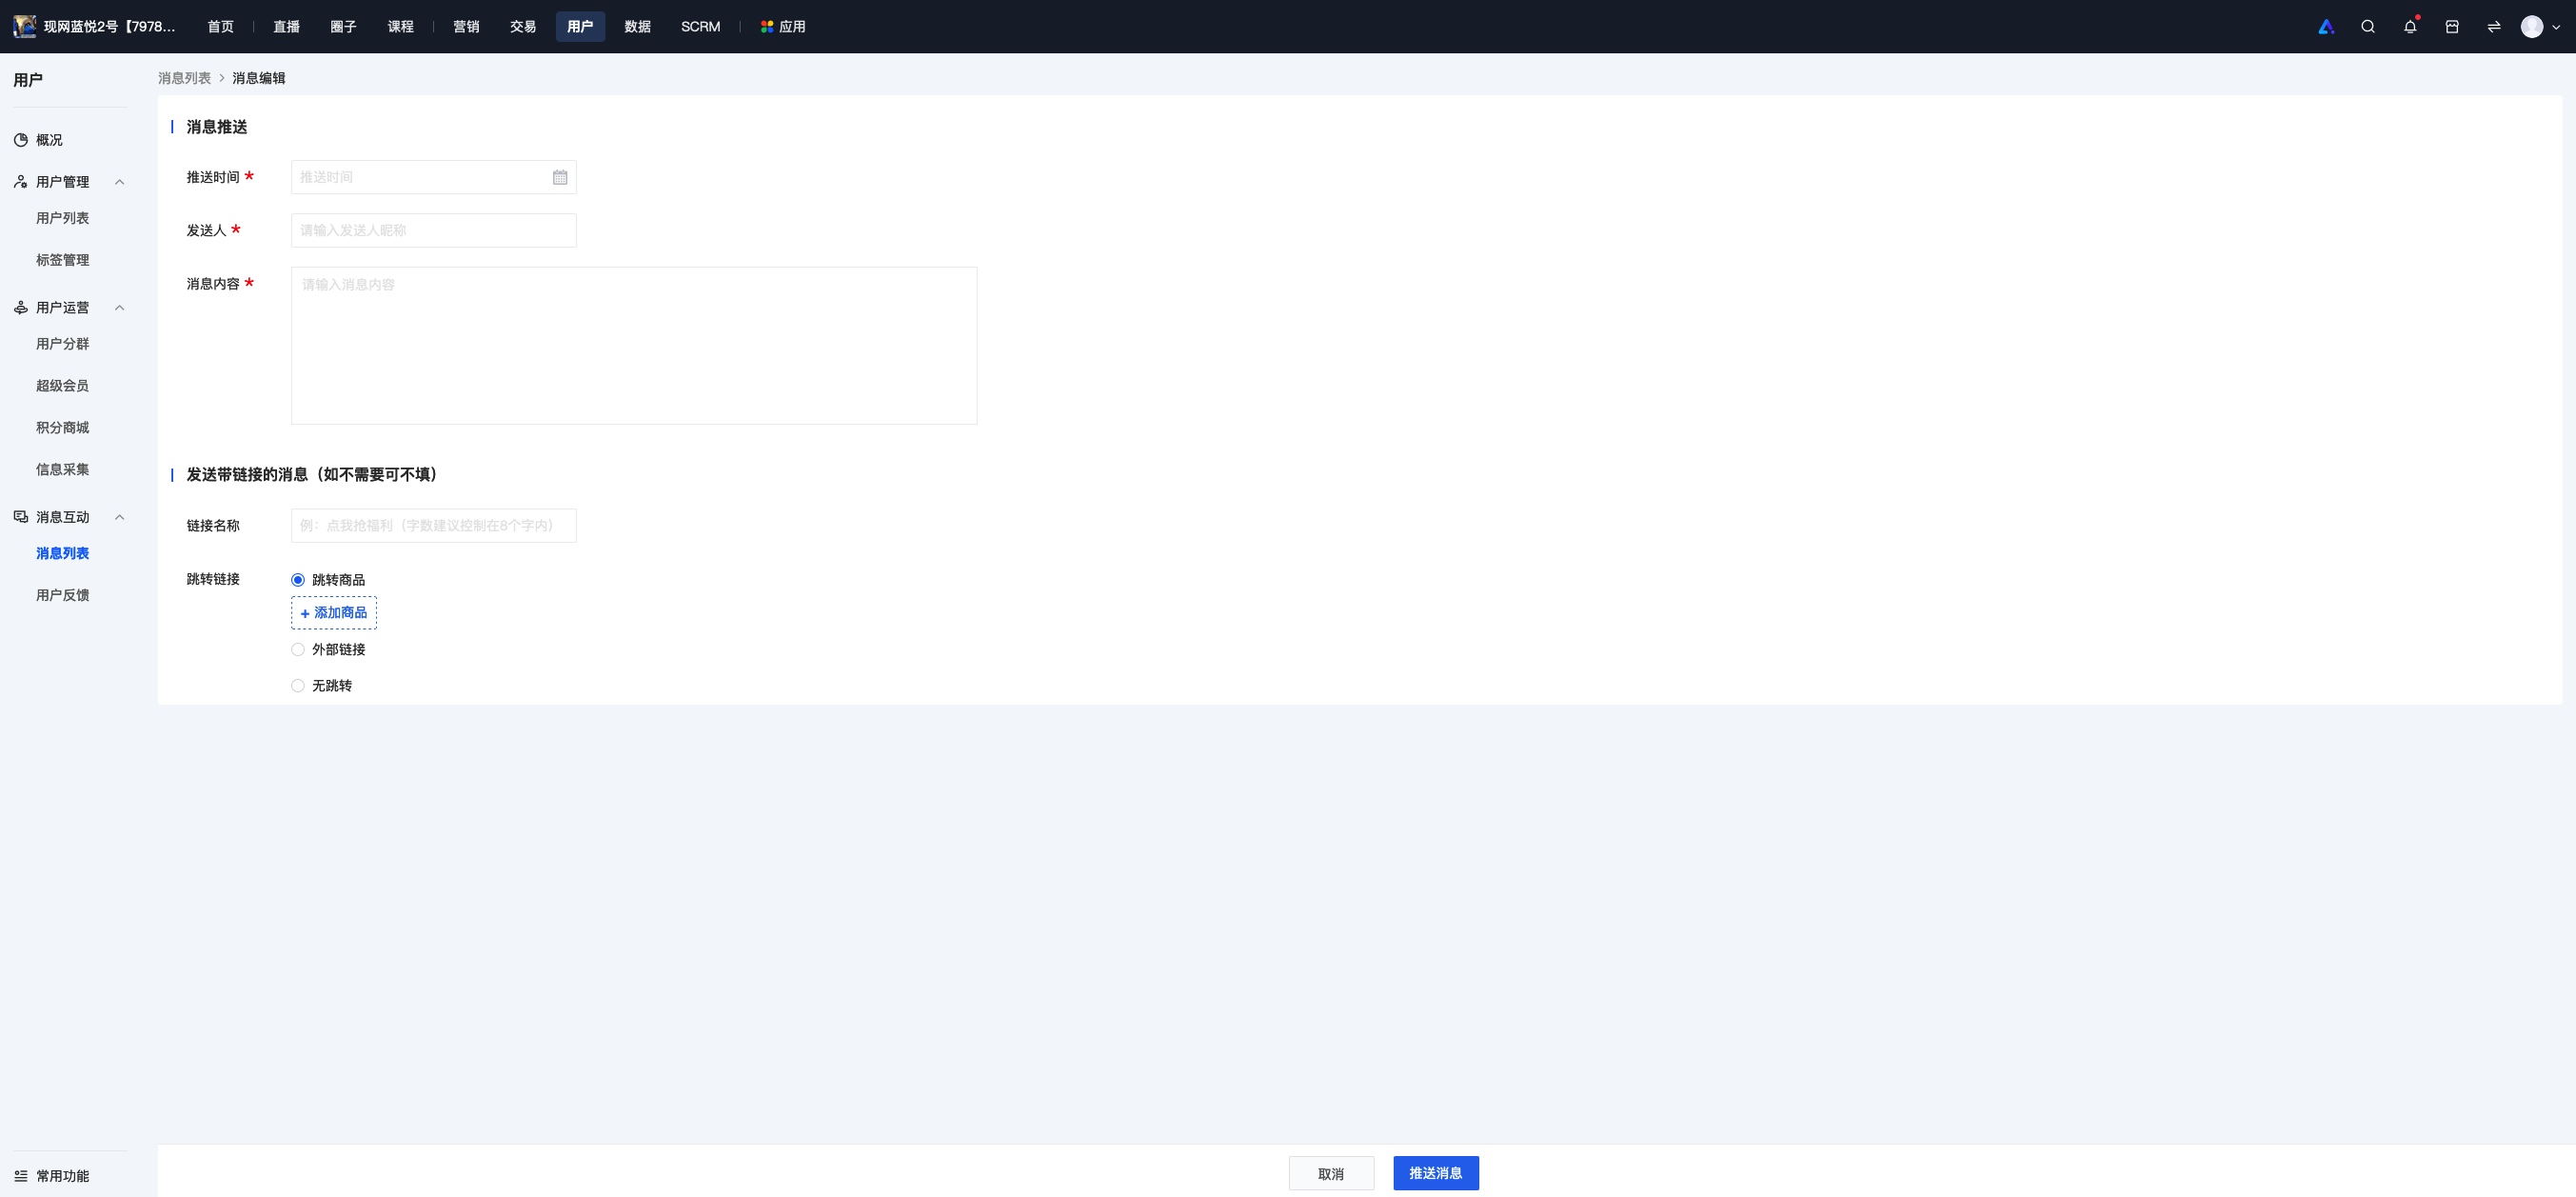Click the 添加商品 button
The image size is (2576, 1197).
(x=334, y=613)
